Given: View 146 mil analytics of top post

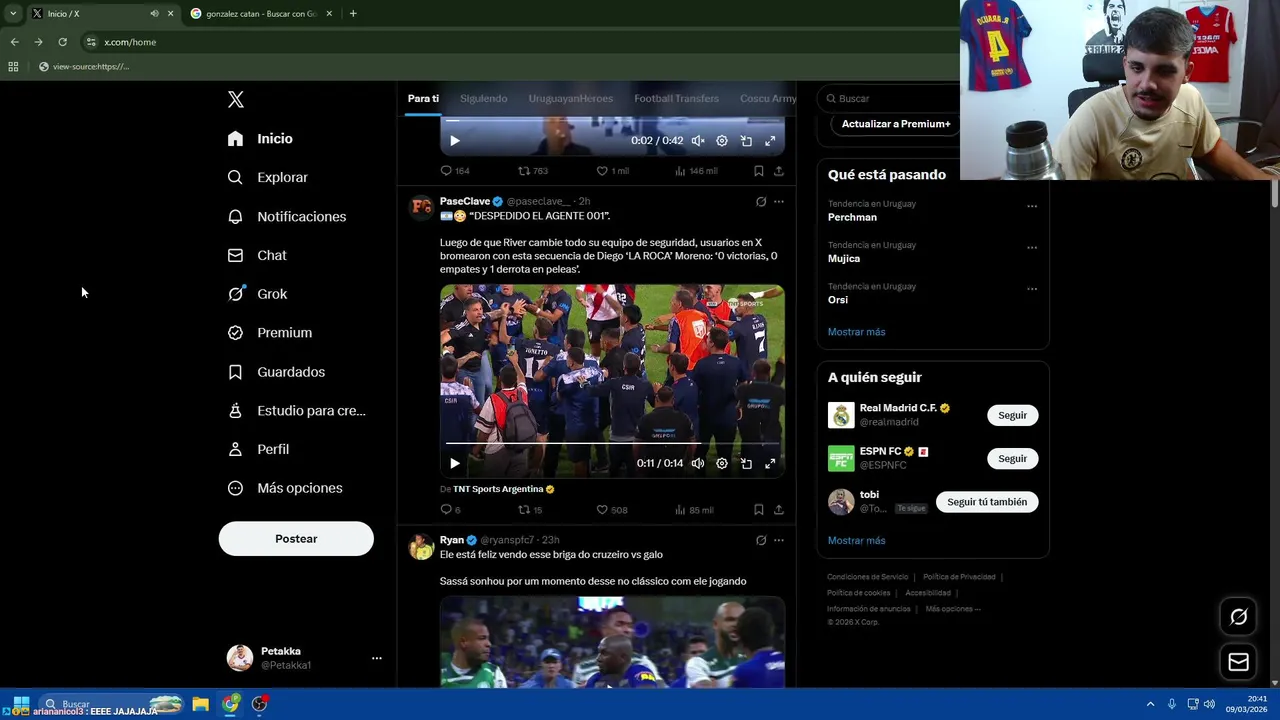Looking at the screenshot, I should pyautogui.click(x=696, y=171).
